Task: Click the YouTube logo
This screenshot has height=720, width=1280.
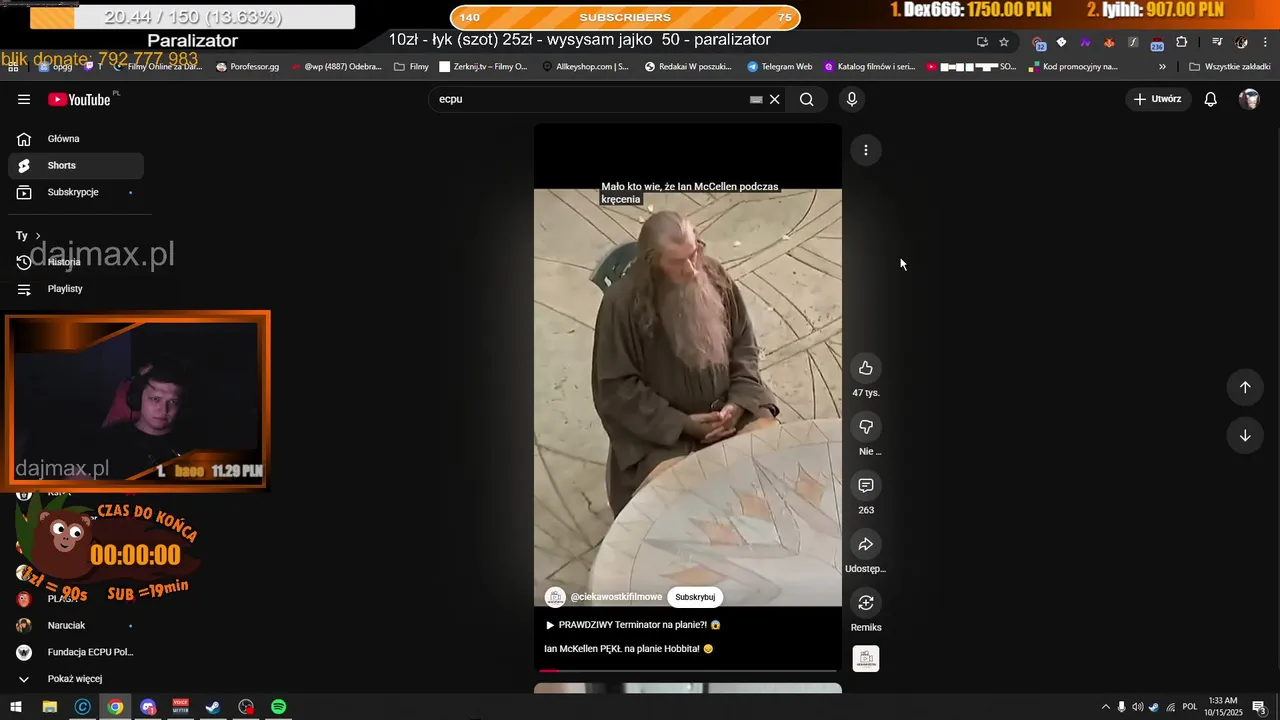Action: [x=79, y=99]
